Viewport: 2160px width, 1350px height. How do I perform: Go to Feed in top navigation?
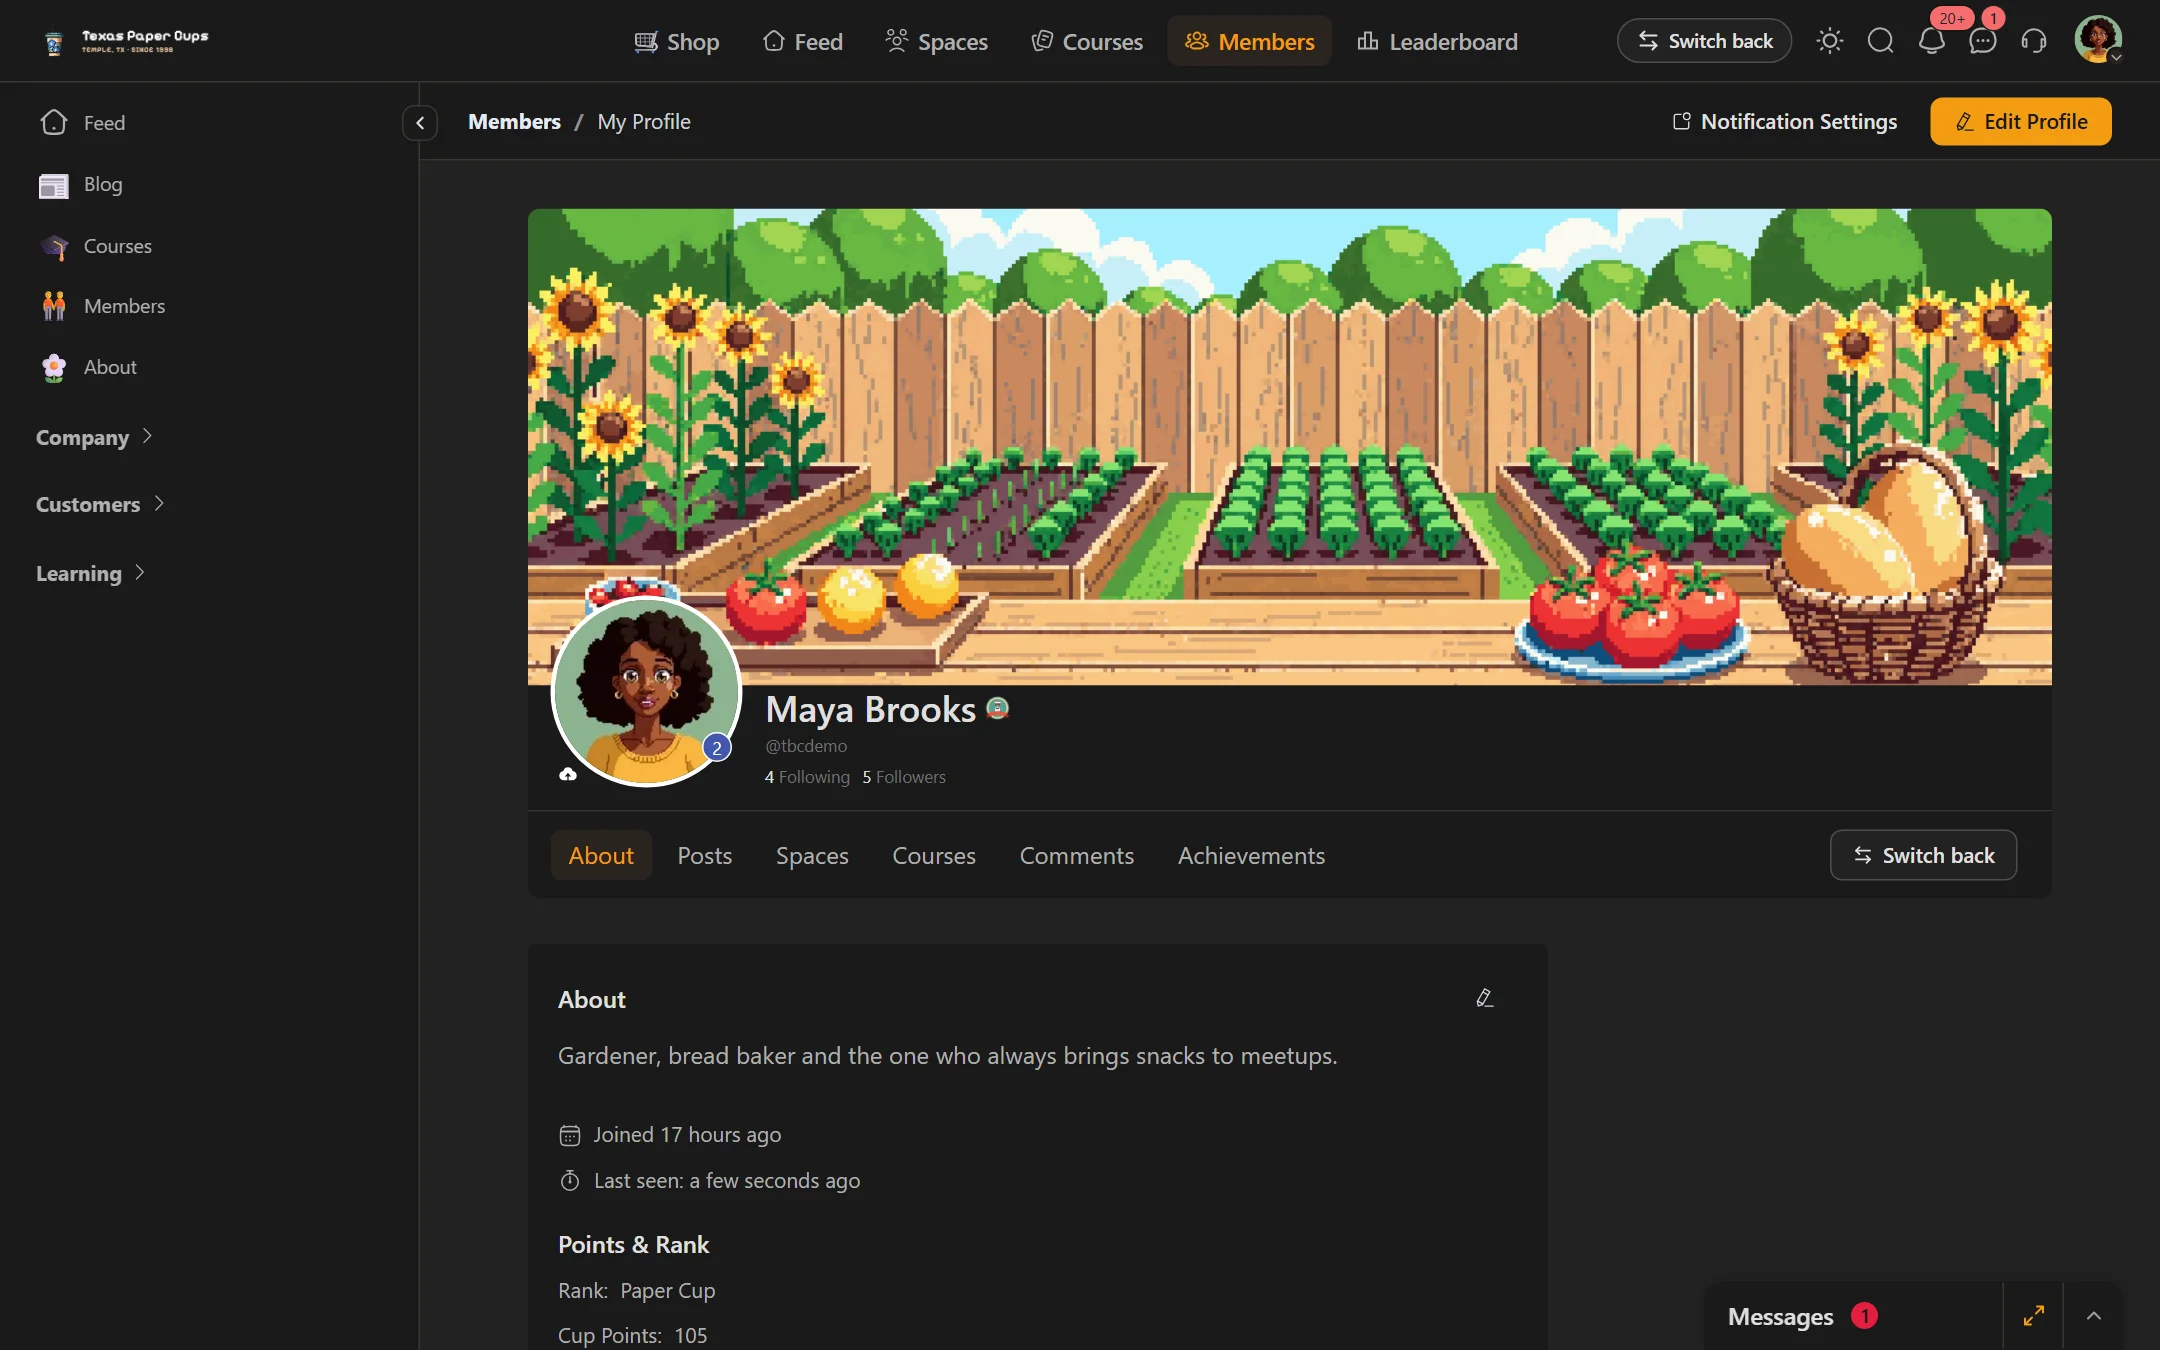point(803,41)
